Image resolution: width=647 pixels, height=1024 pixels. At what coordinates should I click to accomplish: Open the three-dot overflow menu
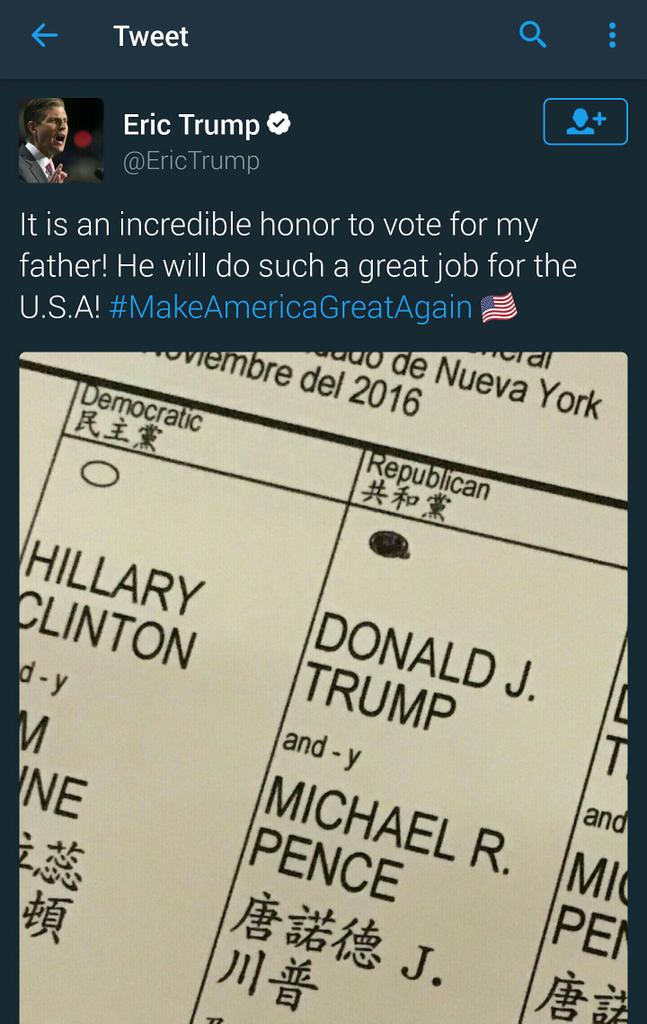pyautogui.click(x=612, y=36)
